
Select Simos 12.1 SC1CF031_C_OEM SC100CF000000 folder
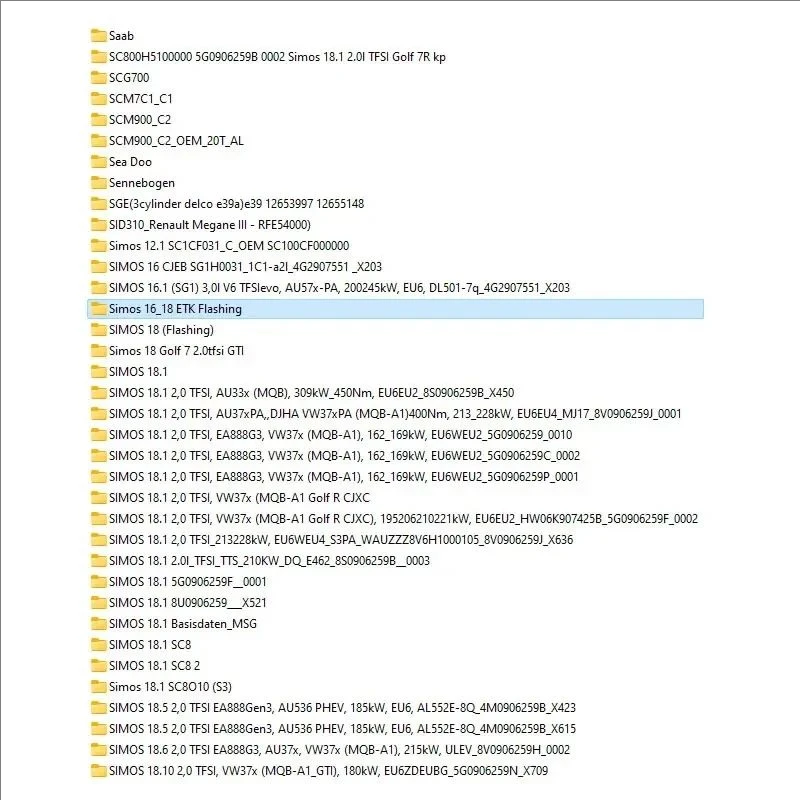click(x=229, y=245)
